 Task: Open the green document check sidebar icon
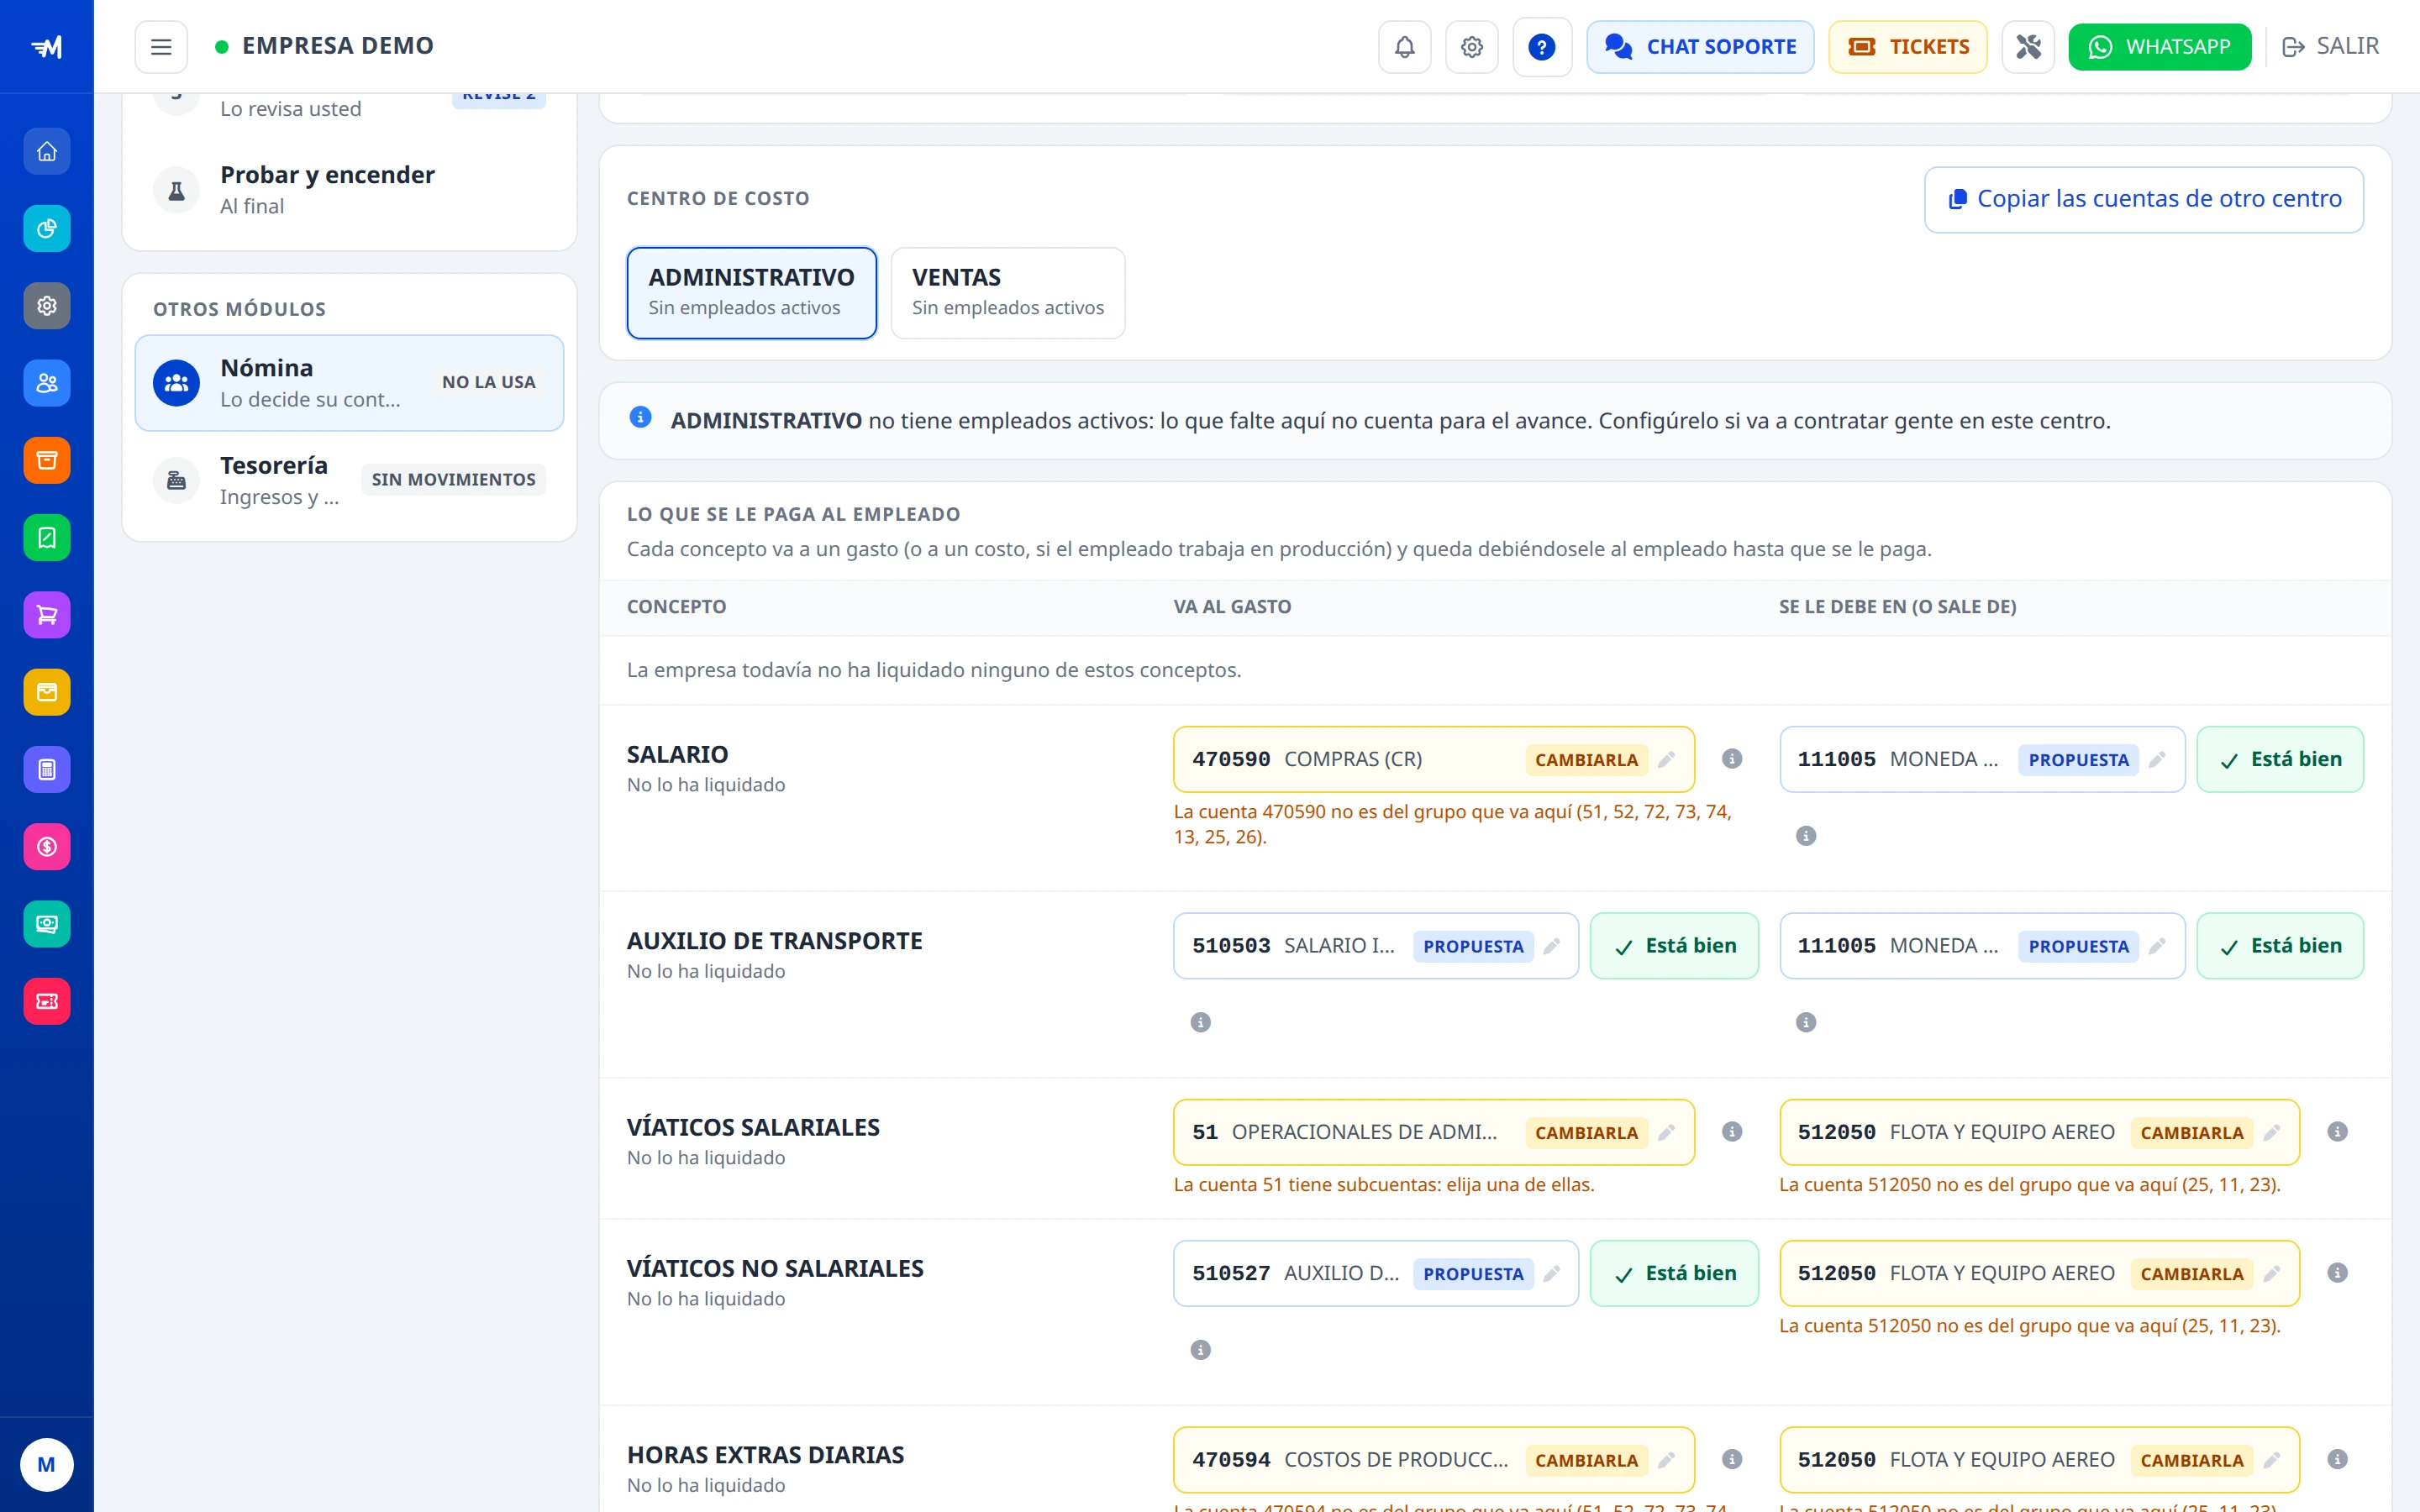point(47,538)
